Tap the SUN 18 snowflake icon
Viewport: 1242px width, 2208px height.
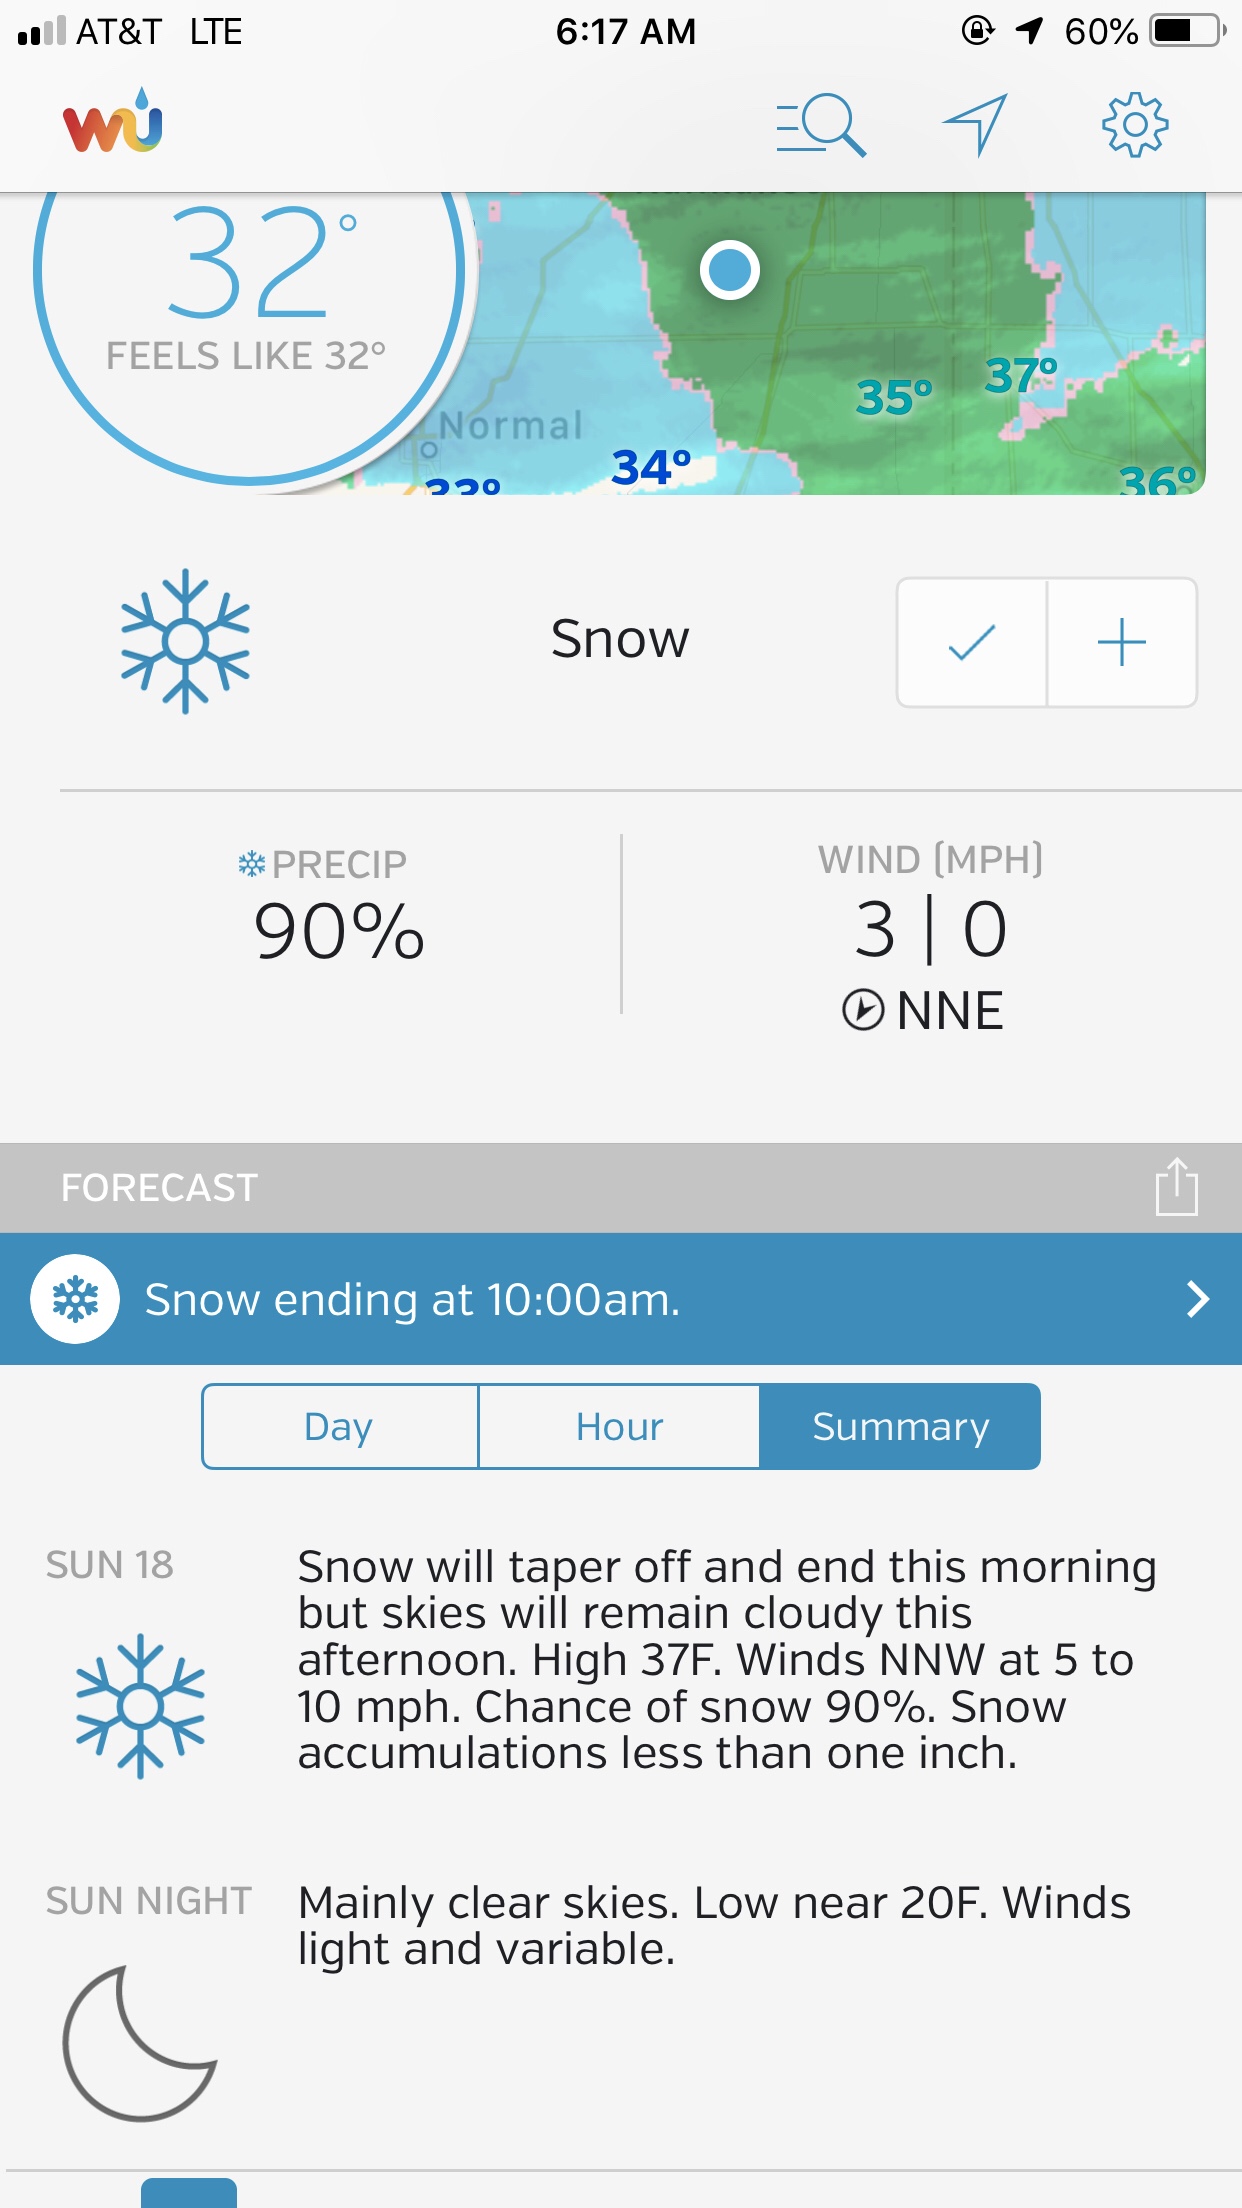point(140,1705)
